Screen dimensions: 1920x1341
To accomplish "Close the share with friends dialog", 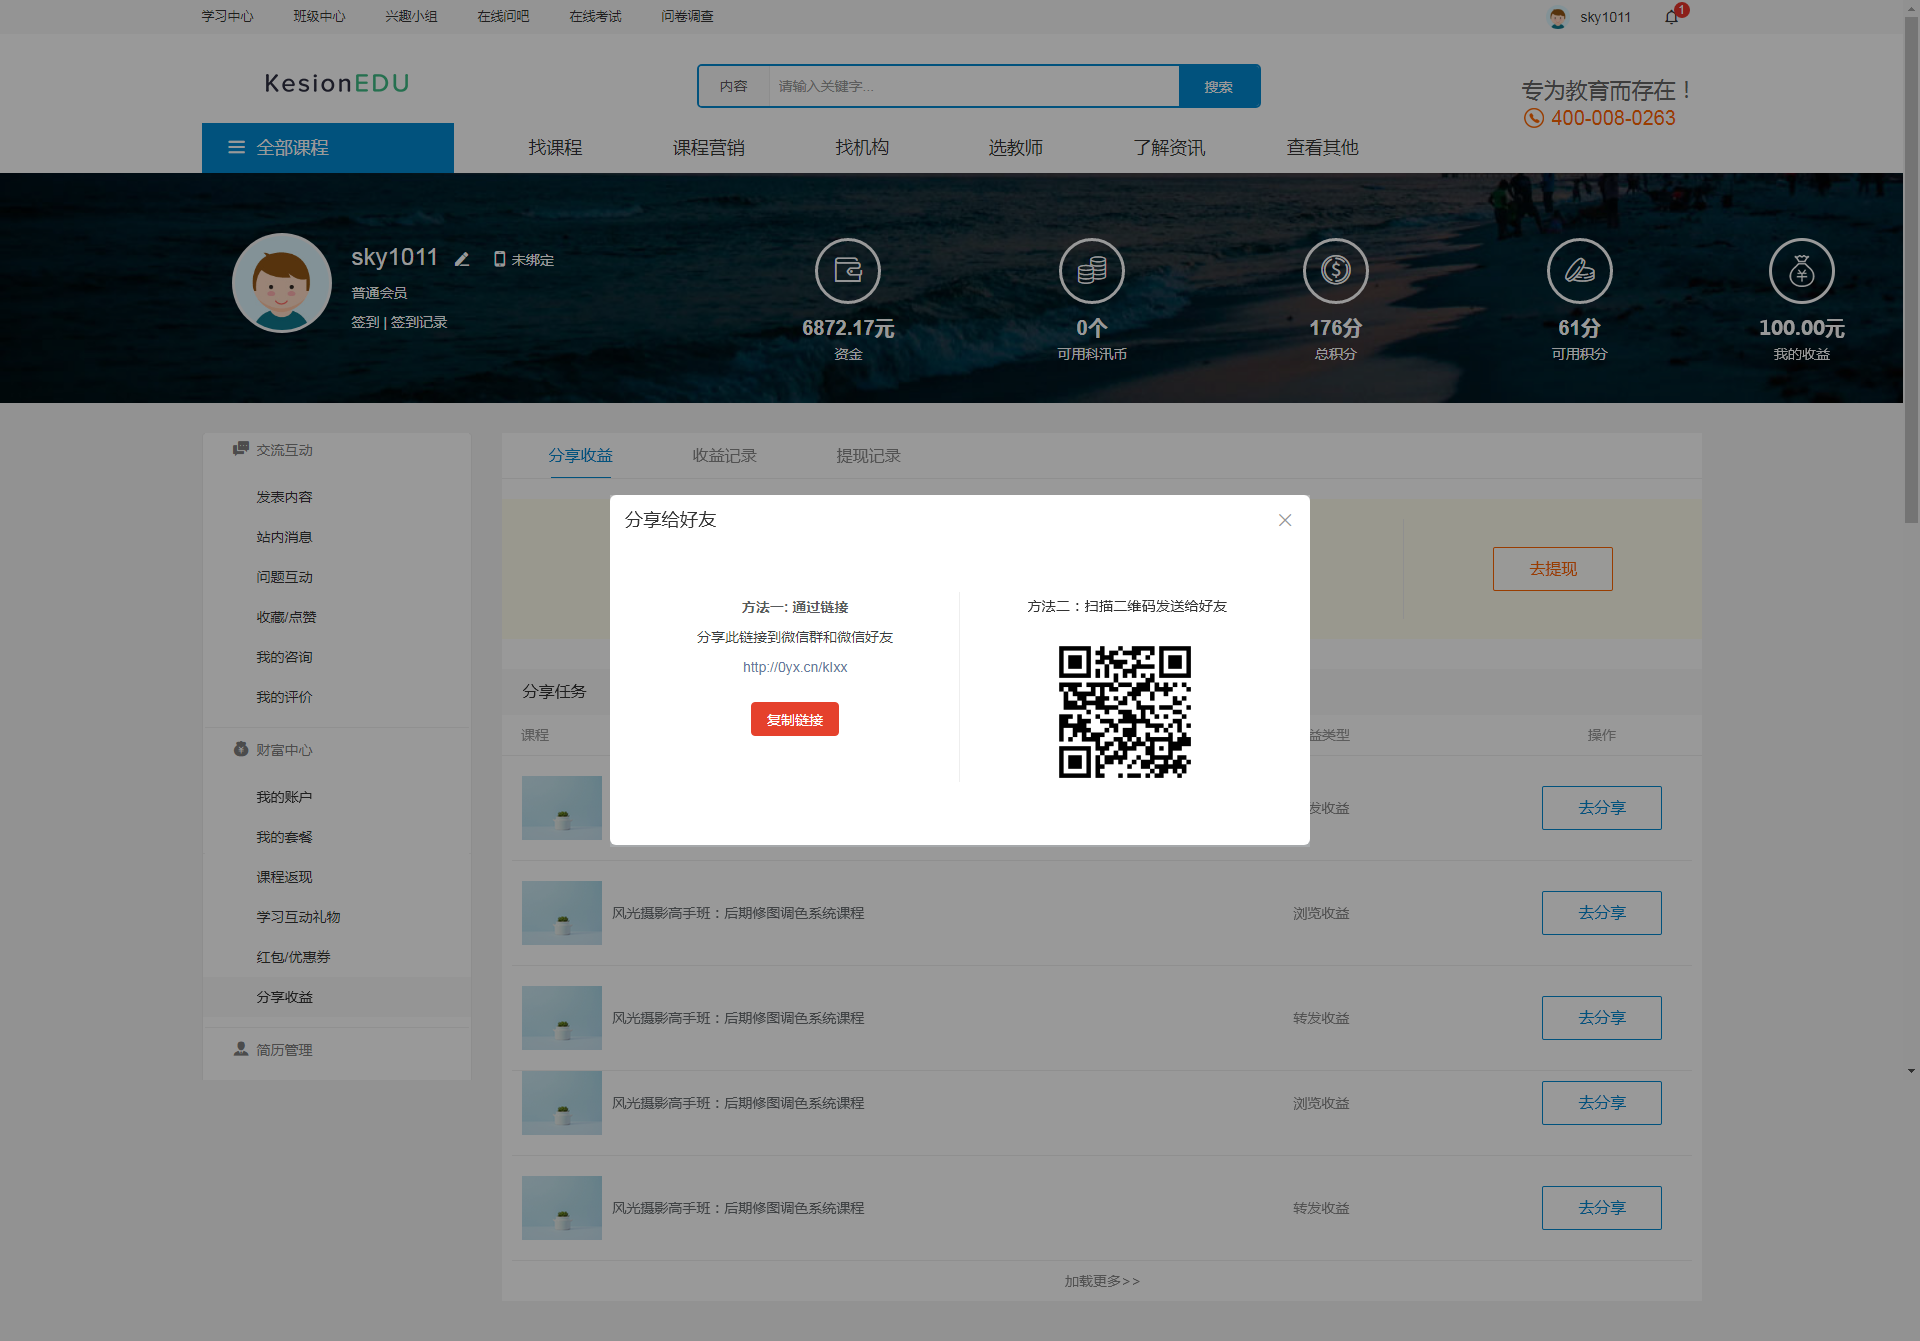I will [1285, 520].
